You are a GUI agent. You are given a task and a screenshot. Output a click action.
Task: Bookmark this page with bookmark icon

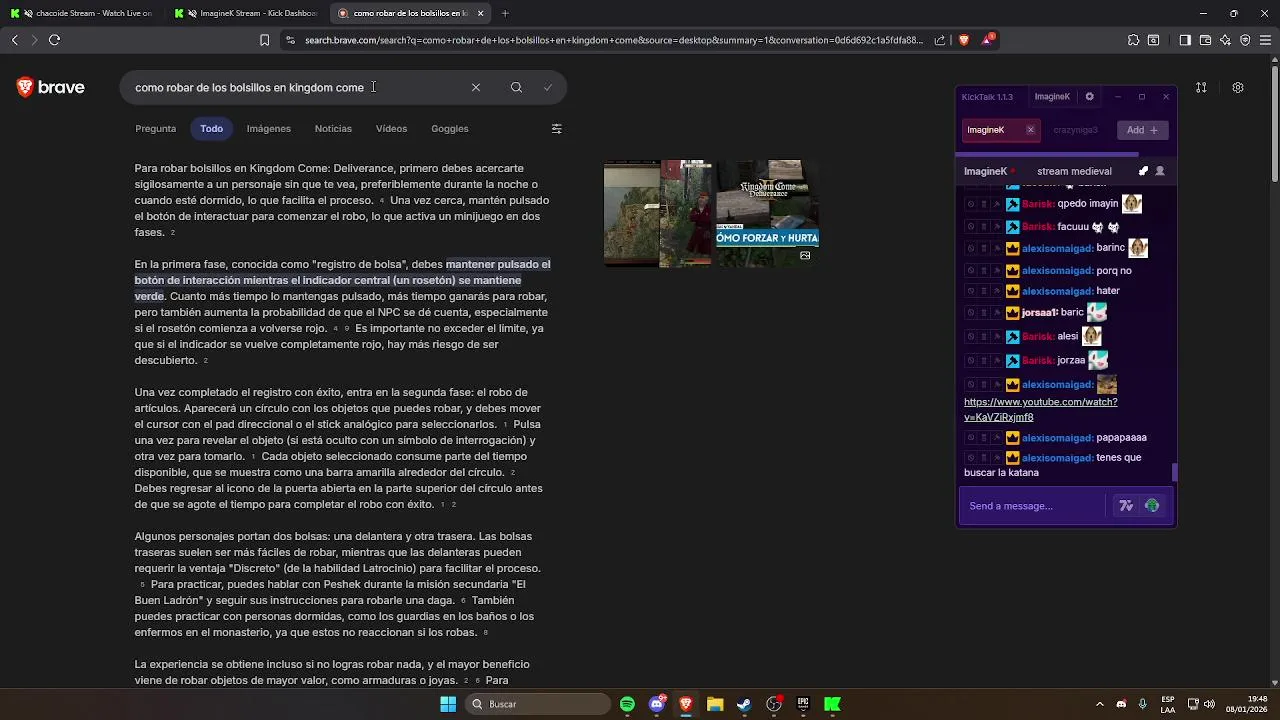tap(264, 40)
